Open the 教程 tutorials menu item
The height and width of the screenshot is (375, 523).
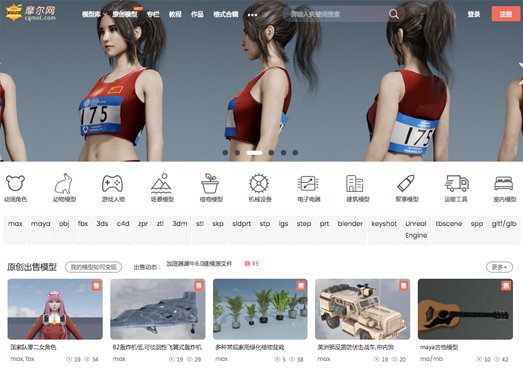pyautogui.click(x=175, y=14)
